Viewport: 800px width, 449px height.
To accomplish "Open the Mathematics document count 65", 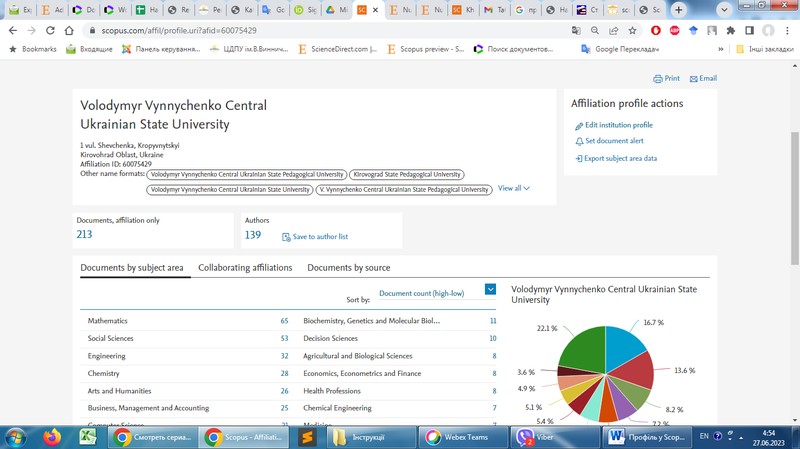I will (284, 321).
